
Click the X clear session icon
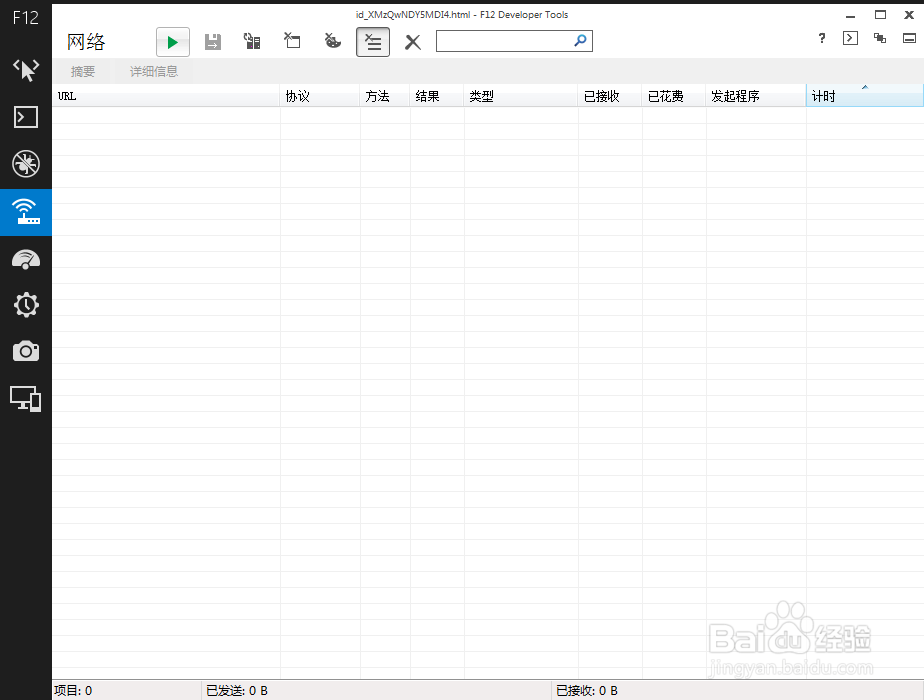coord(413,42)
